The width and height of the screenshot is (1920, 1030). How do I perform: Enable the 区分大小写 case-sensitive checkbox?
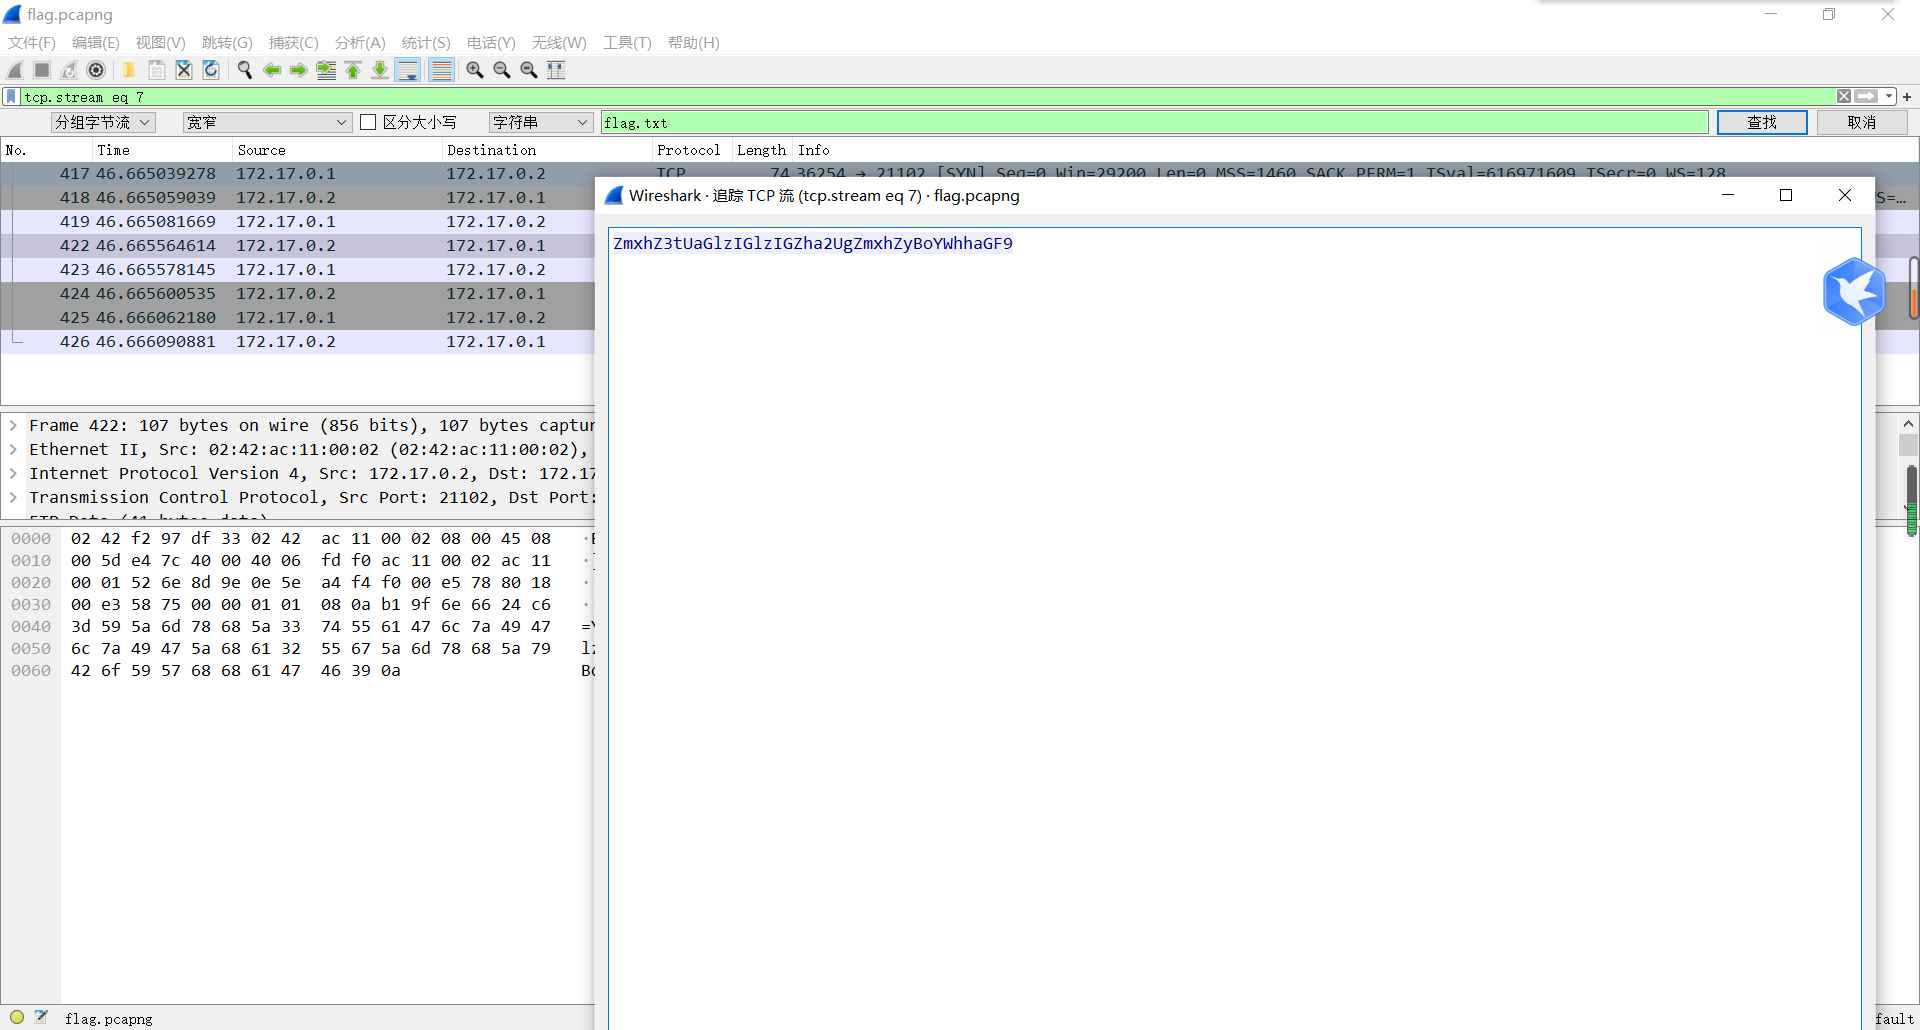(368, 122)
